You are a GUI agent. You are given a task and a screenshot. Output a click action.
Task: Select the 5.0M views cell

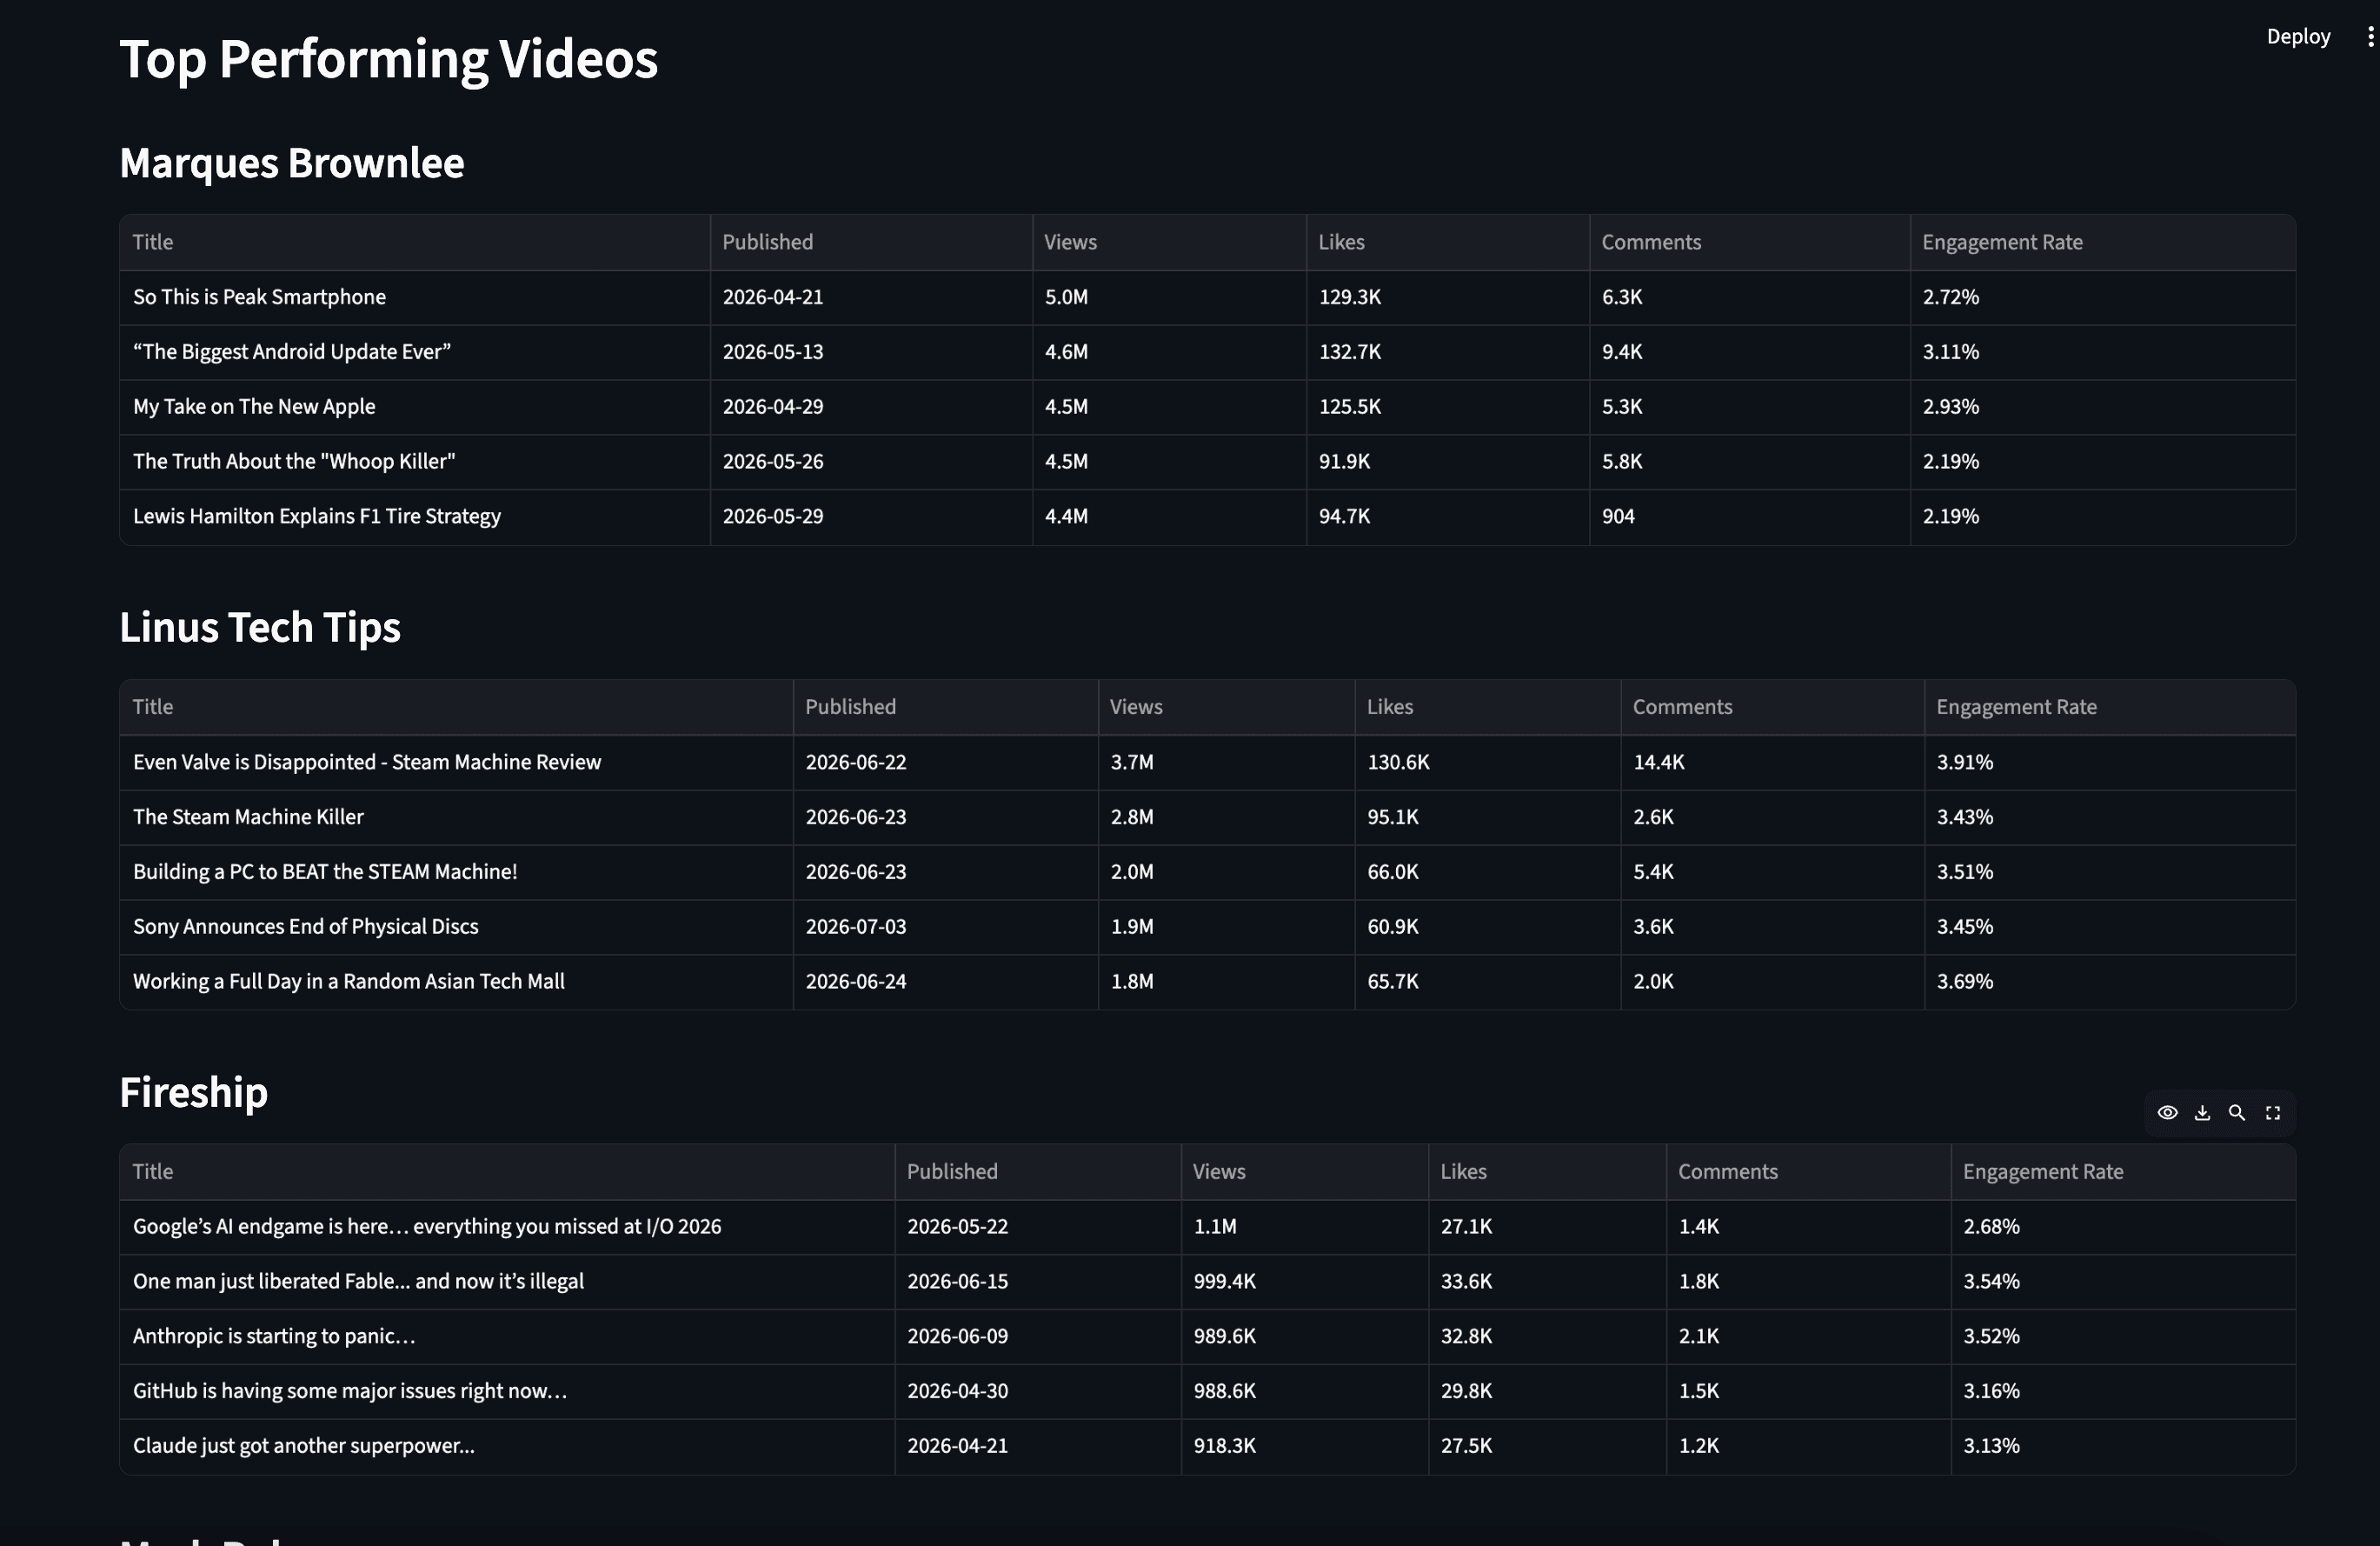(x=1169, y=297)
